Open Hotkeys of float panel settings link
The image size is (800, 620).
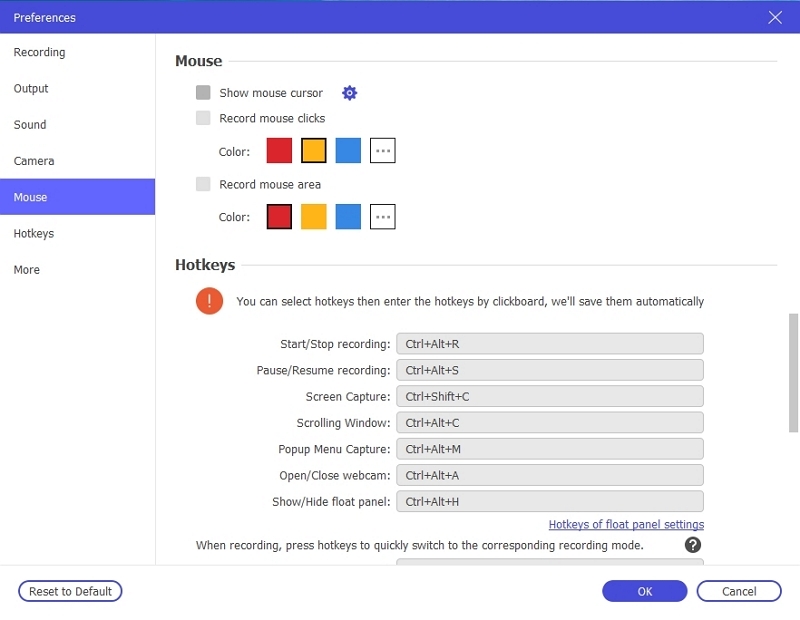point(626,524)
